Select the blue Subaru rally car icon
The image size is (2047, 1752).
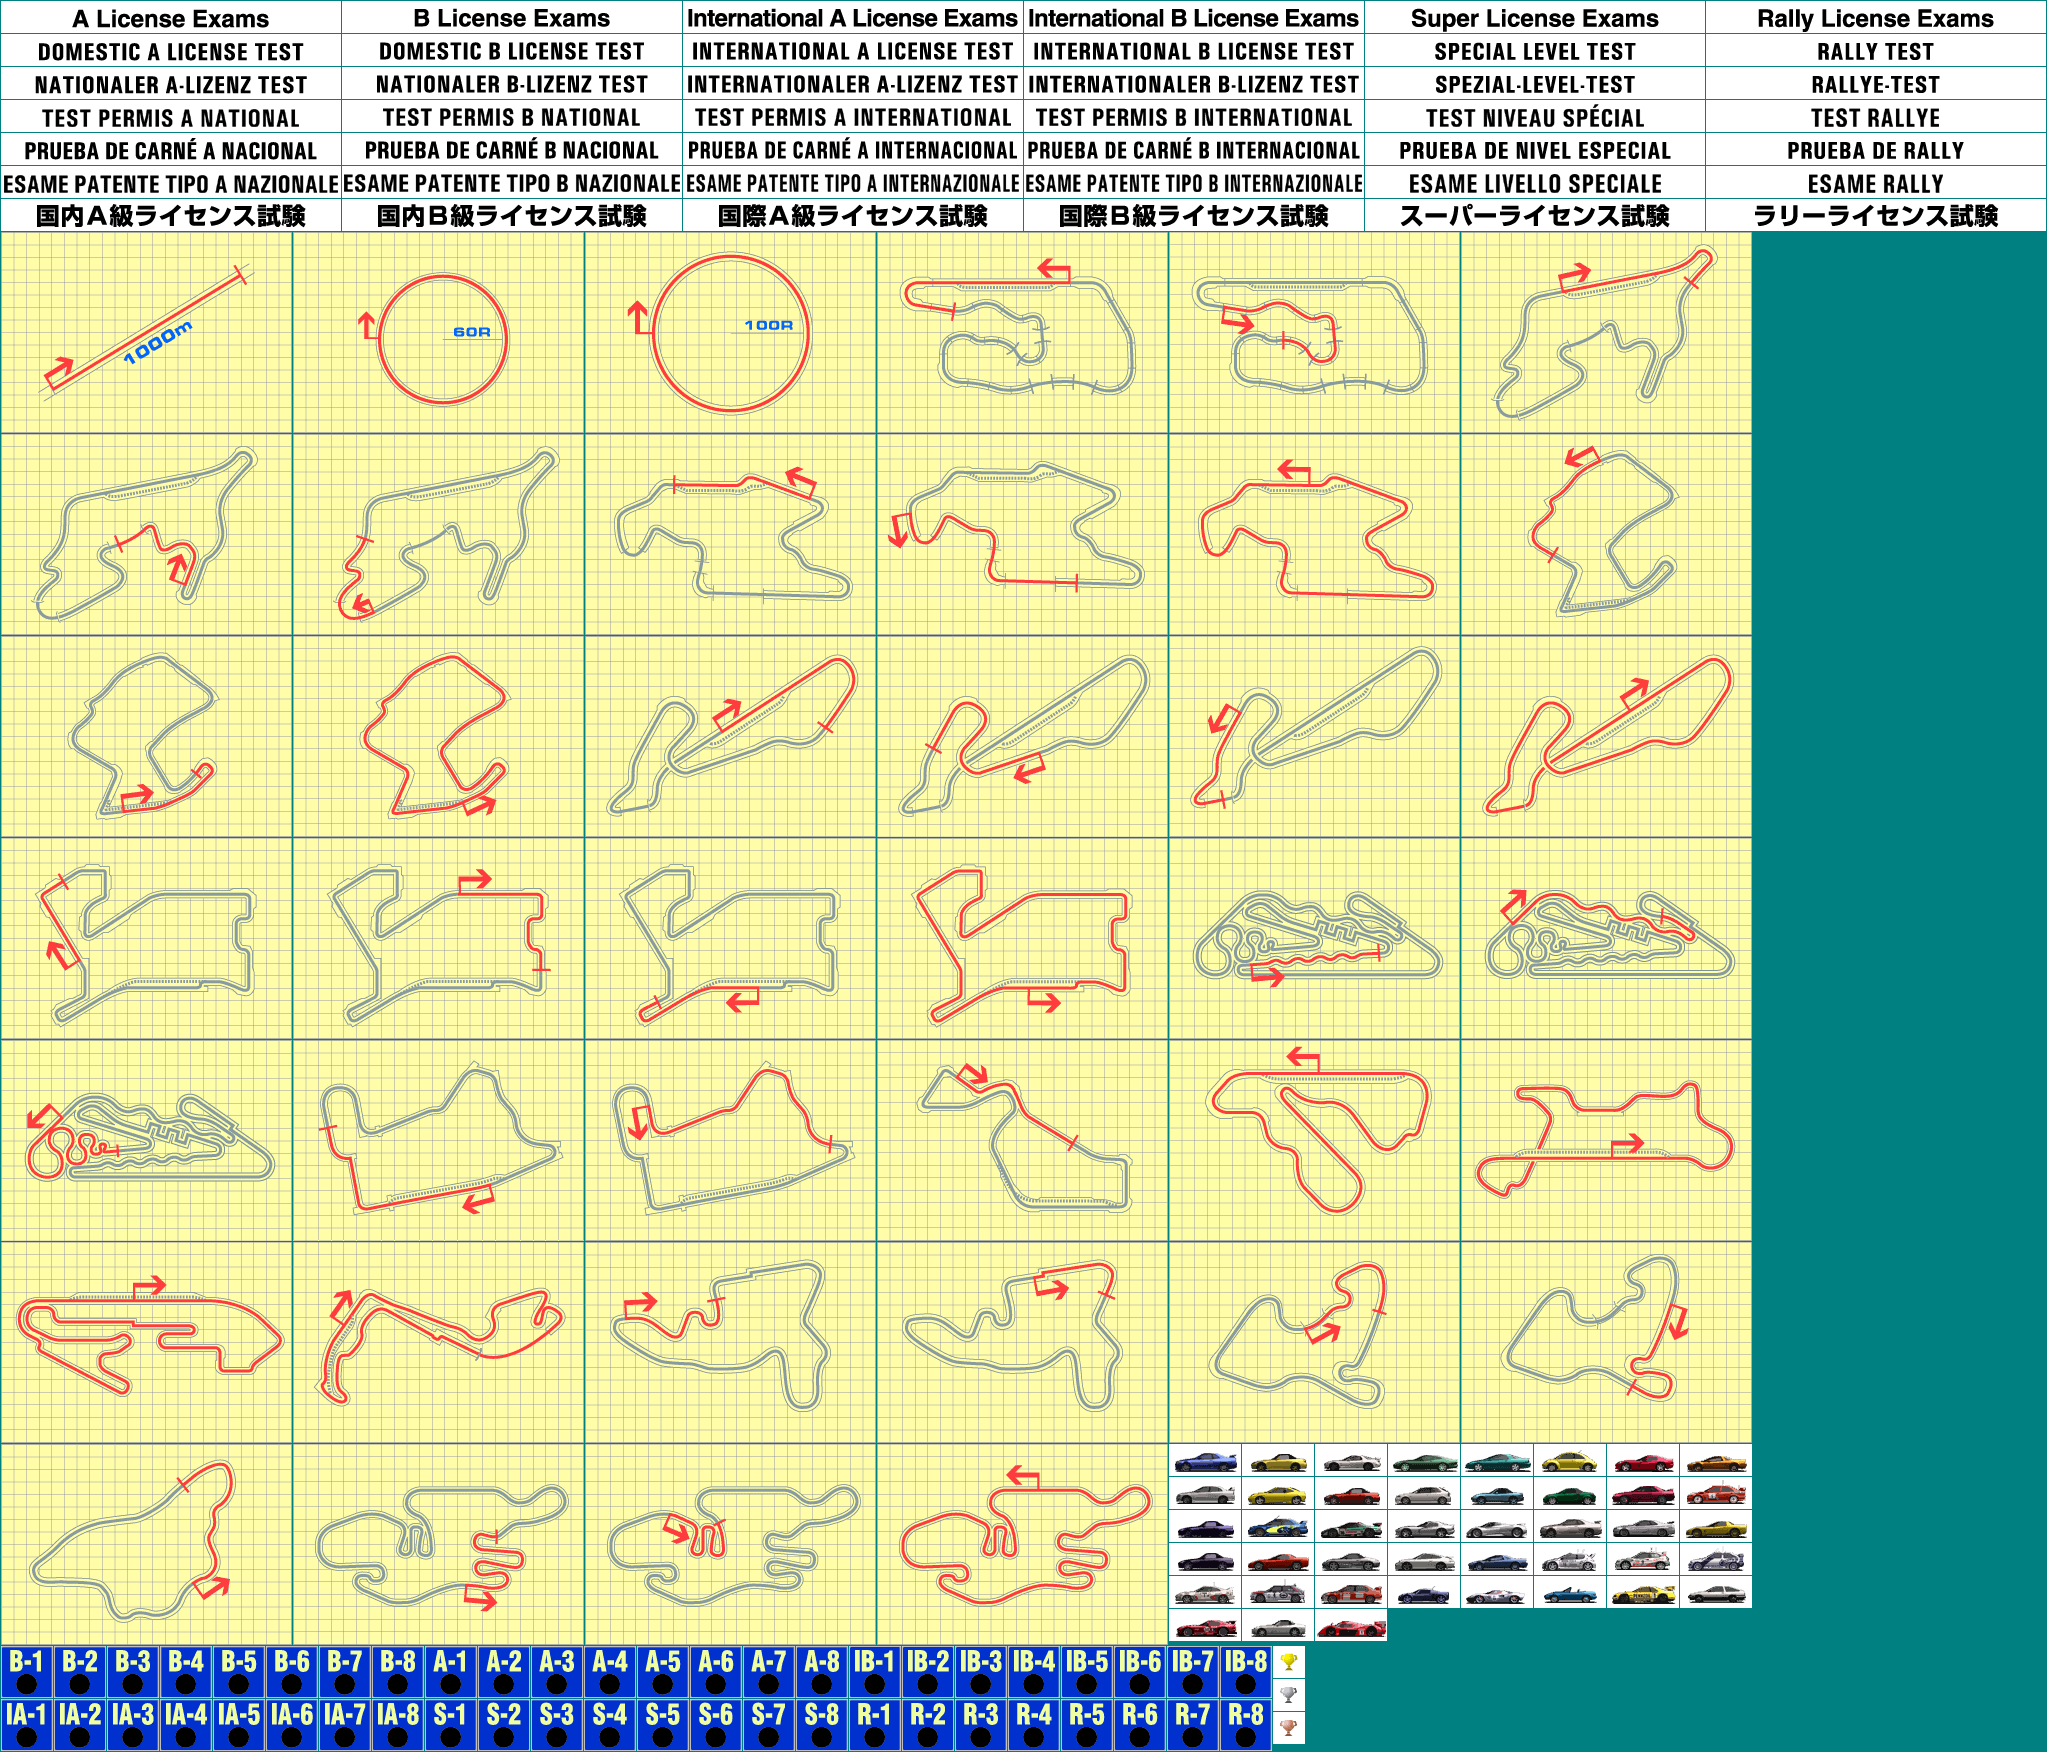tap(1278, 1528)
